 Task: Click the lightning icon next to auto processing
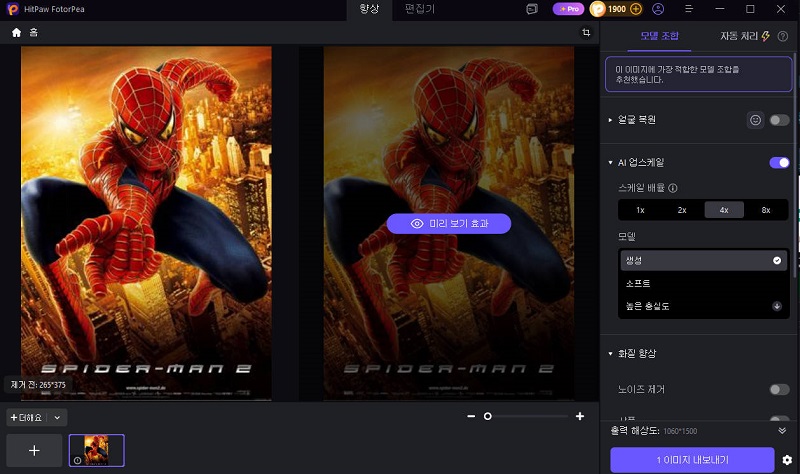[x=766, y=36]
